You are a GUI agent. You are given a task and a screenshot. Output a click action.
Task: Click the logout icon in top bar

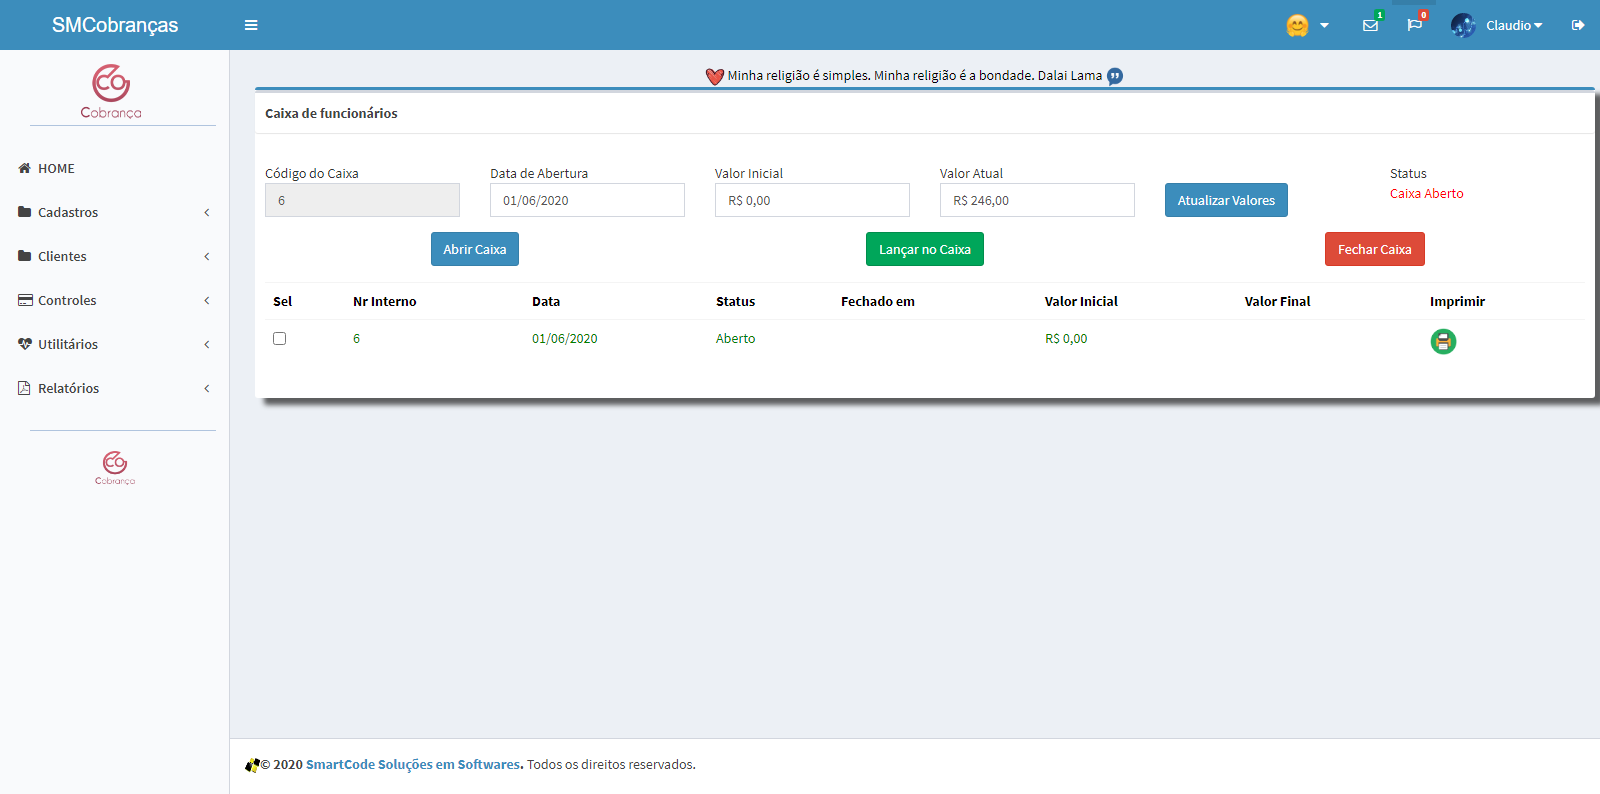[x=1578, y=25]
